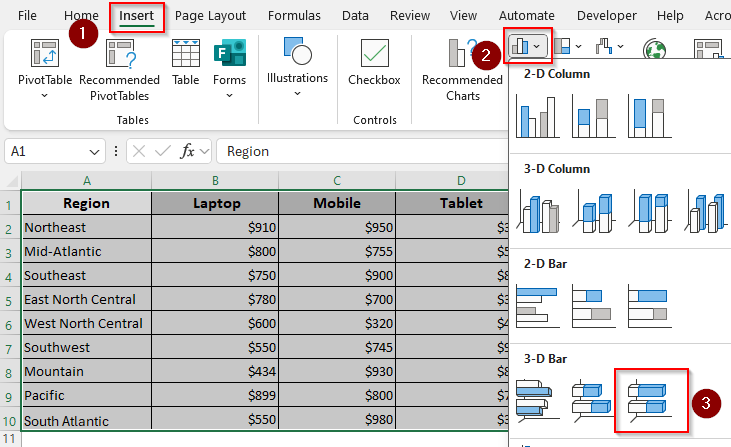Choose 3-D 100% Stacked Bar chart

(649, 401)
